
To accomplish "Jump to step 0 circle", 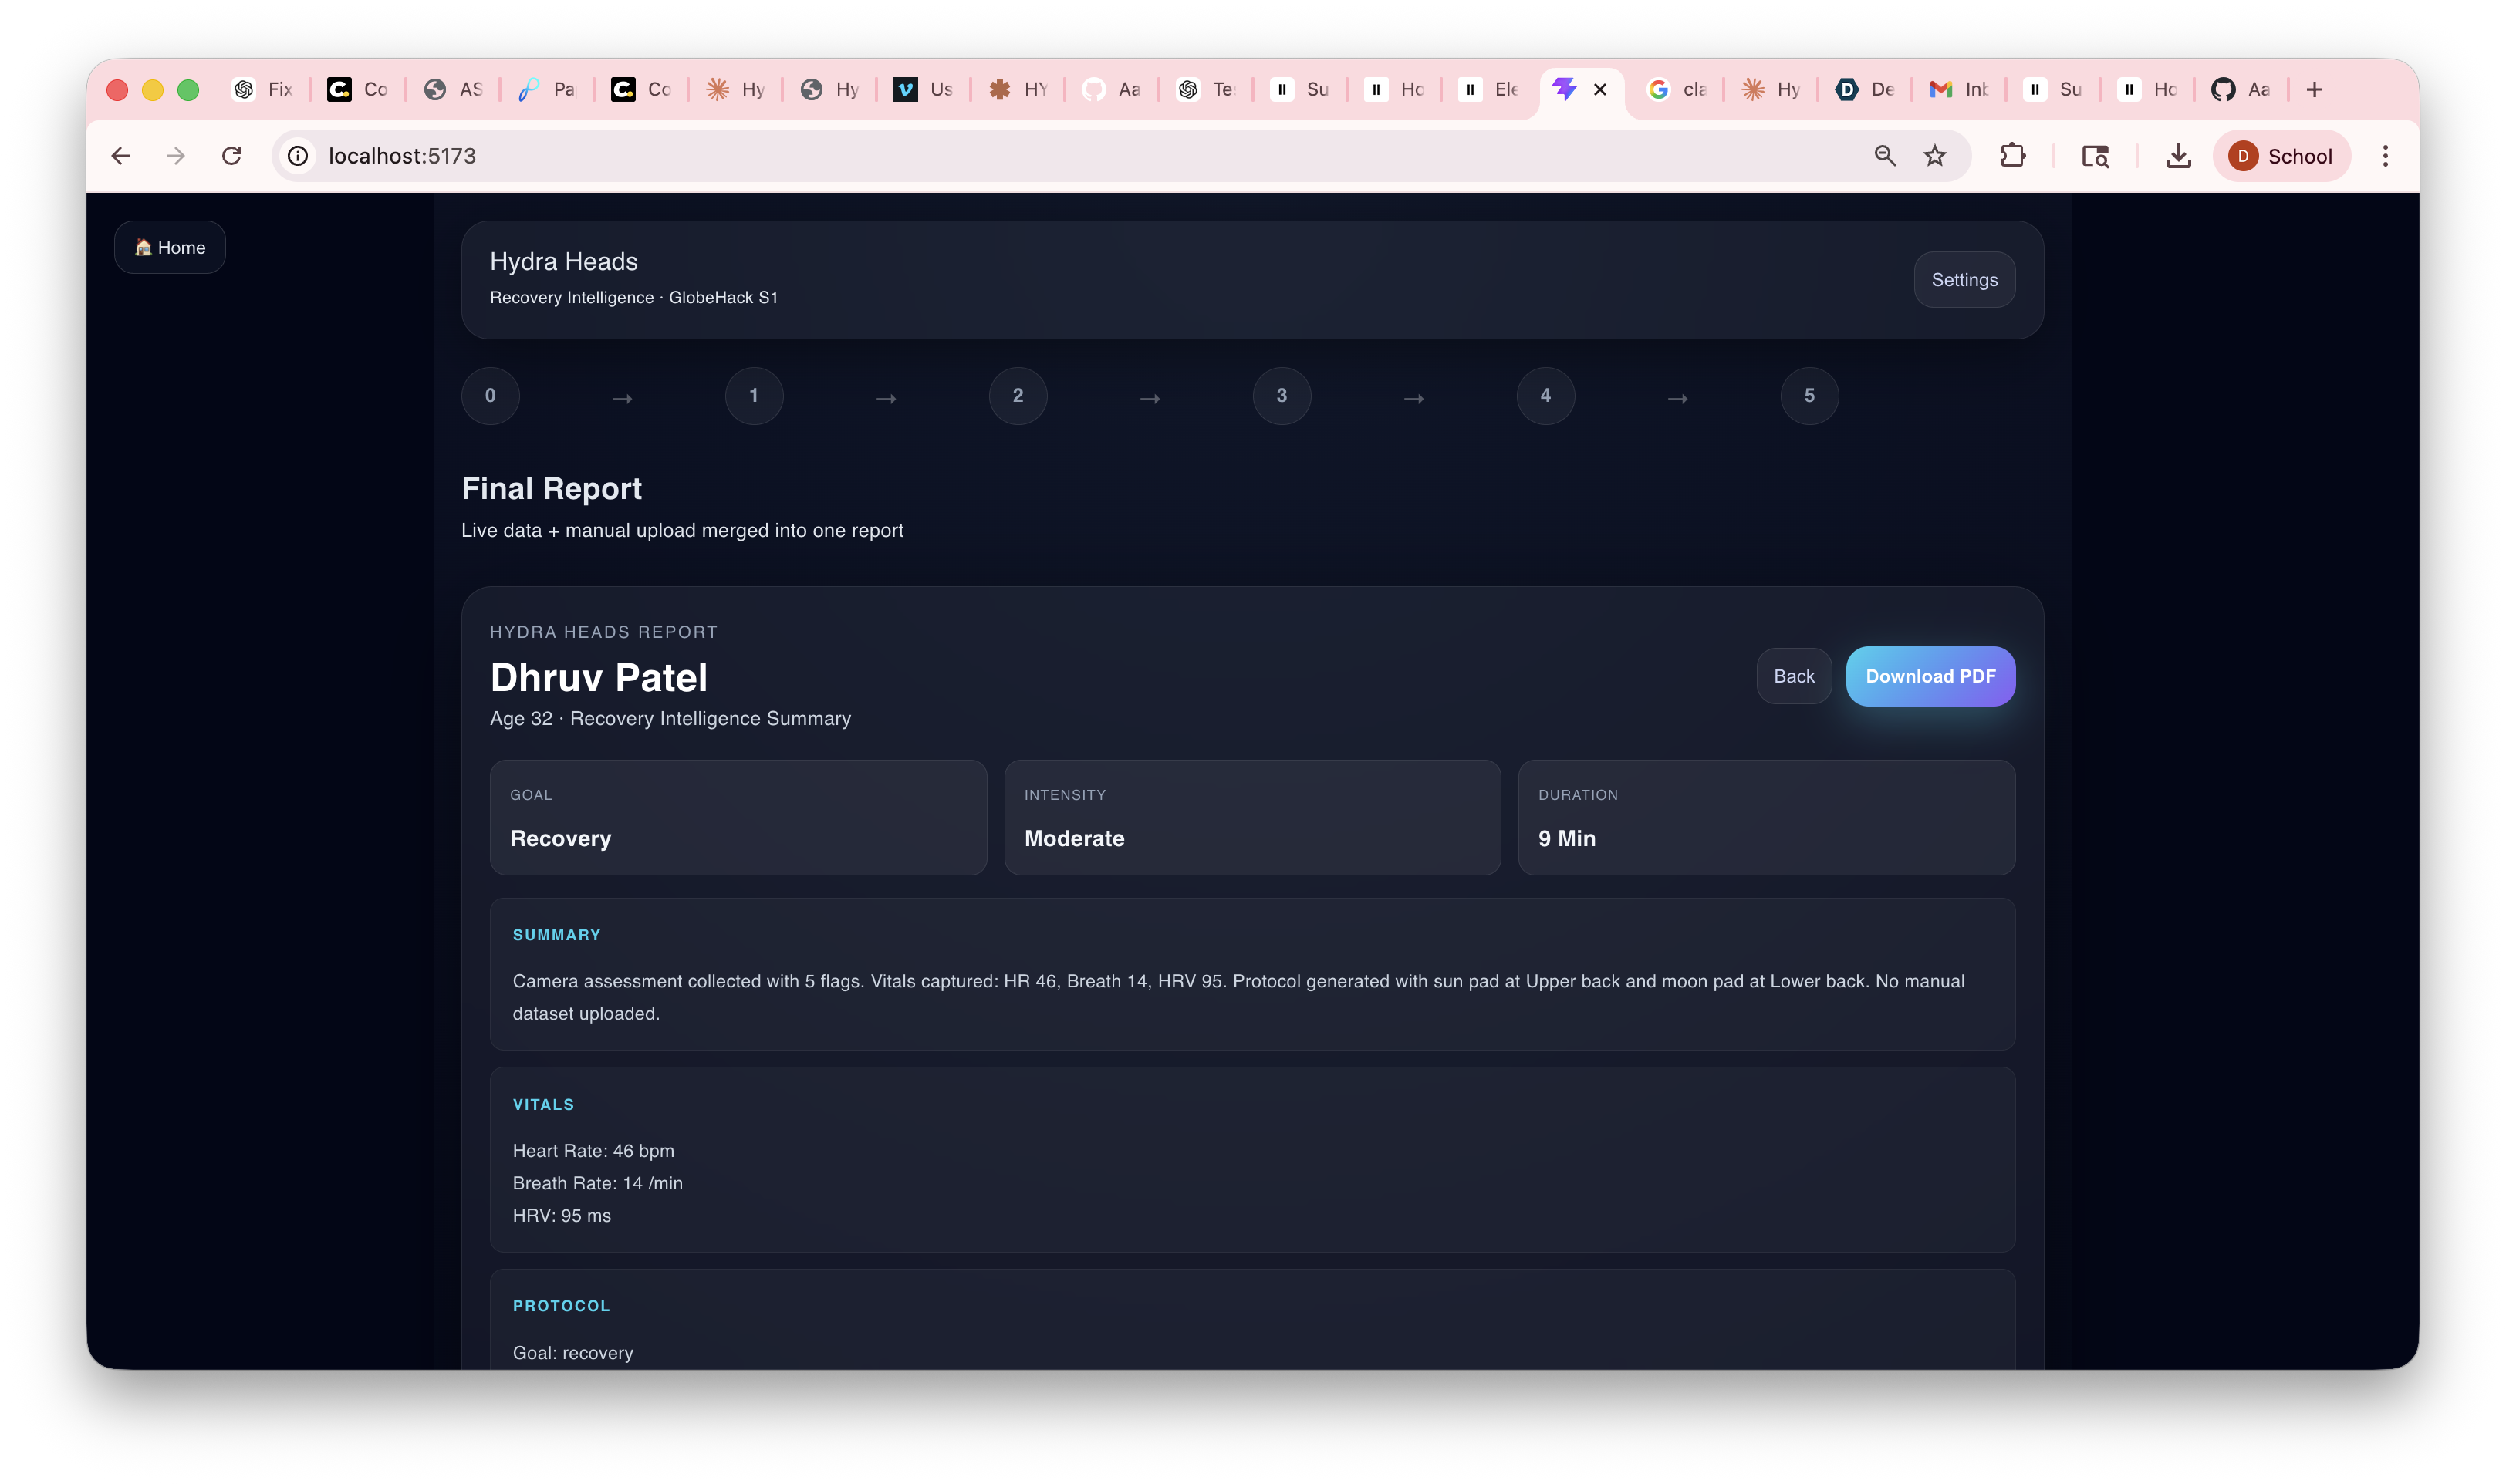I will (490, 396).
